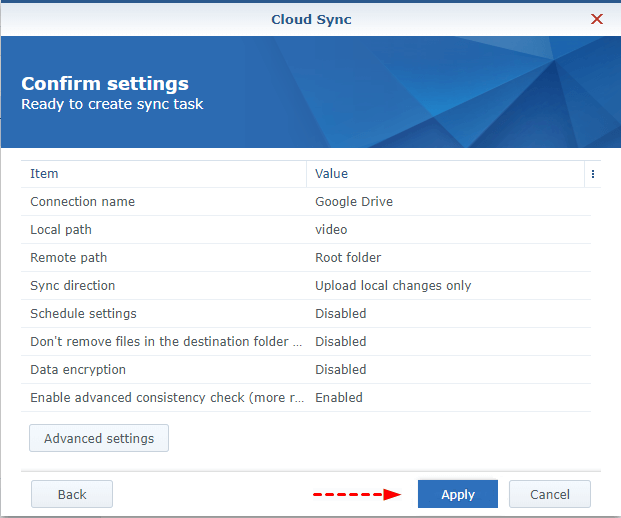621x518 pixels.
Task: Go Back to the previous step
Action: 72,494
